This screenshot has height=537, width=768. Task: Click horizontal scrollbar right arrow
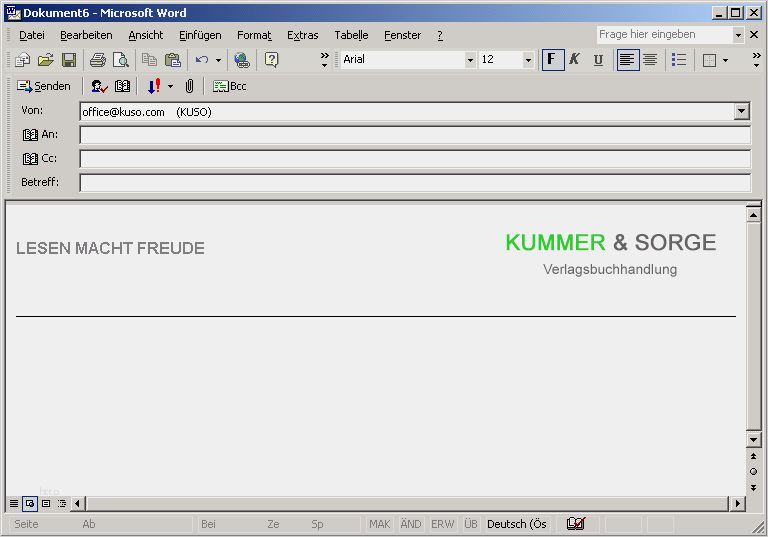click(x=738, y=503)
